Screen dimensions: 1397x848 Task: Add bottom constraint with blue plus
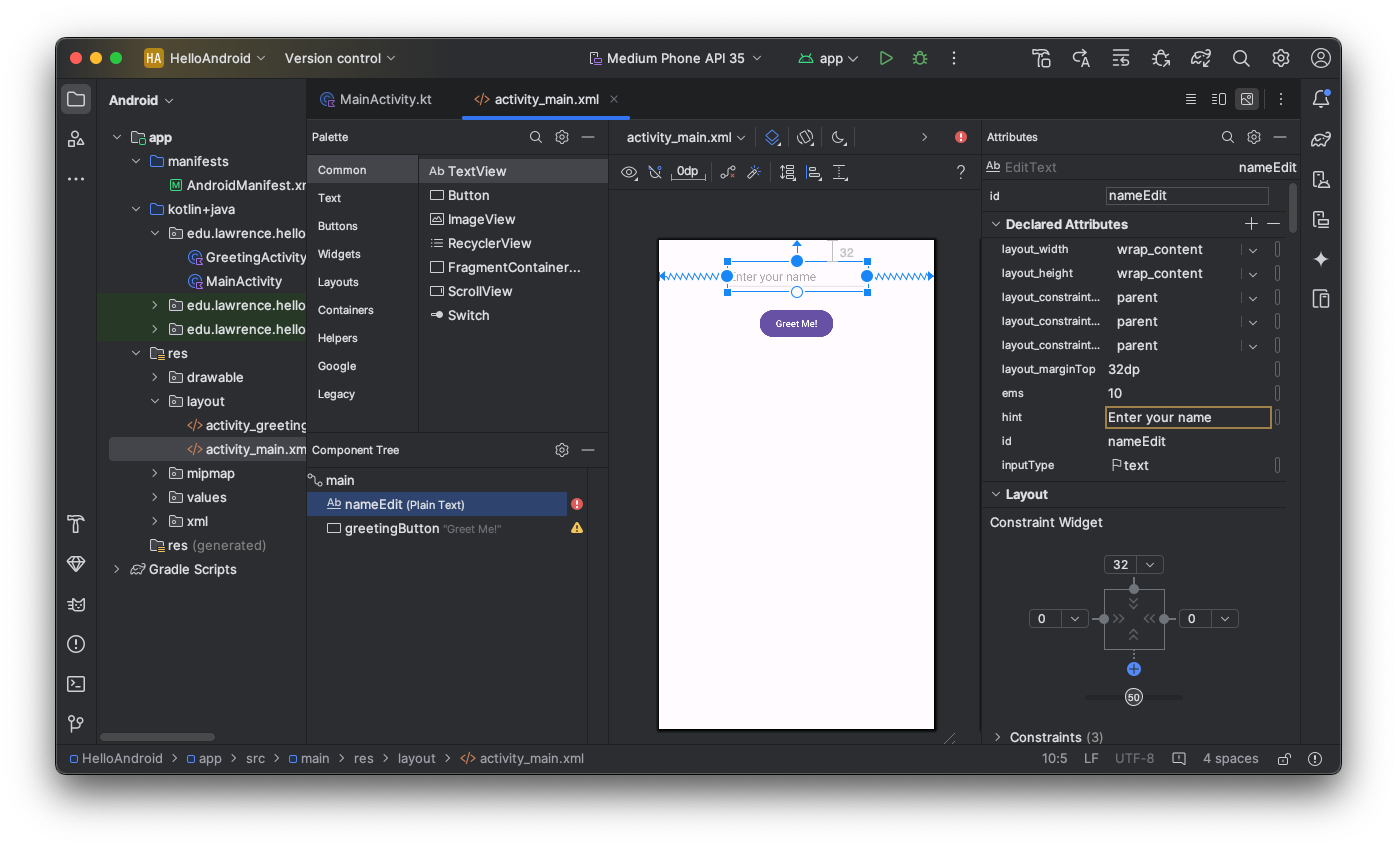pos(1133,669)
